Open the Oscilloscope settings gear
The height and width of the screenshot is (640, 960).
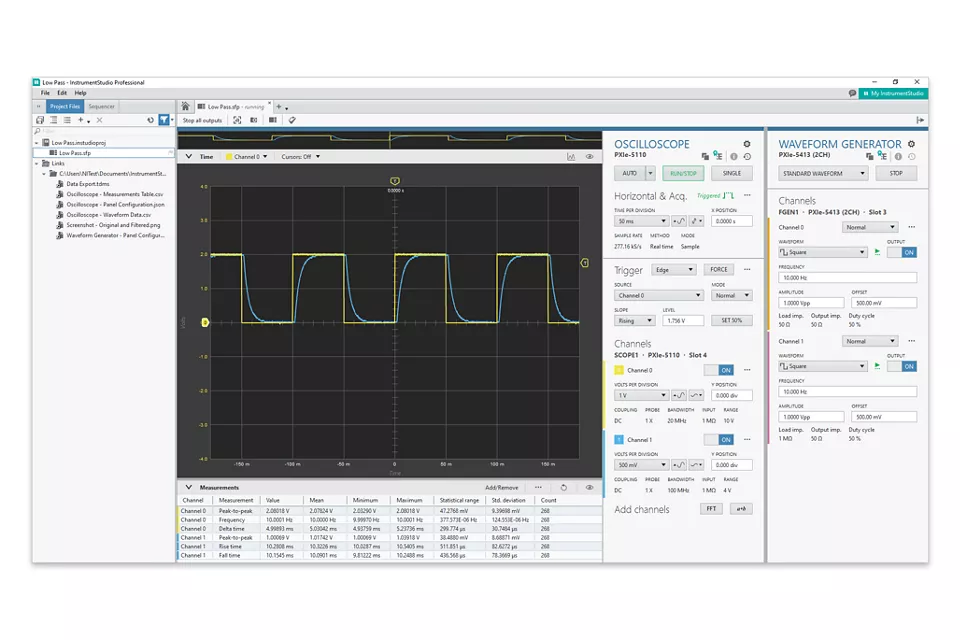[746, 144]
